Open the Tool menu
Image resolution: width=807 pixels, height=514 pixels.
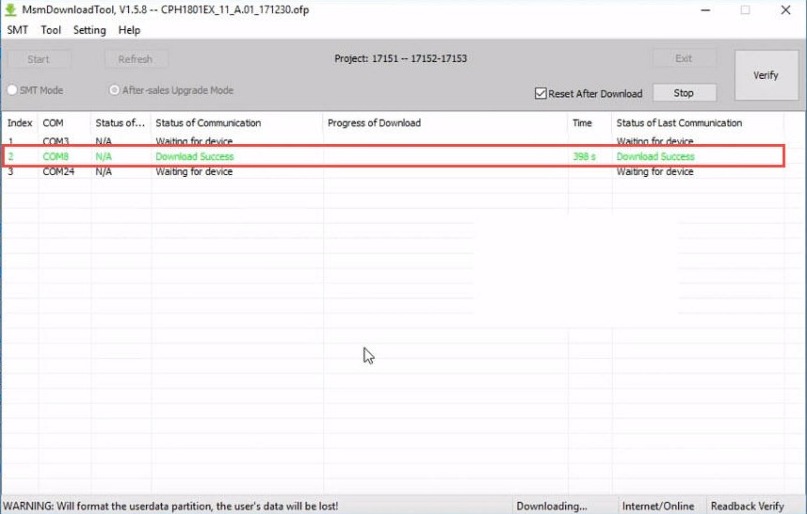click(x=50, y=30)
